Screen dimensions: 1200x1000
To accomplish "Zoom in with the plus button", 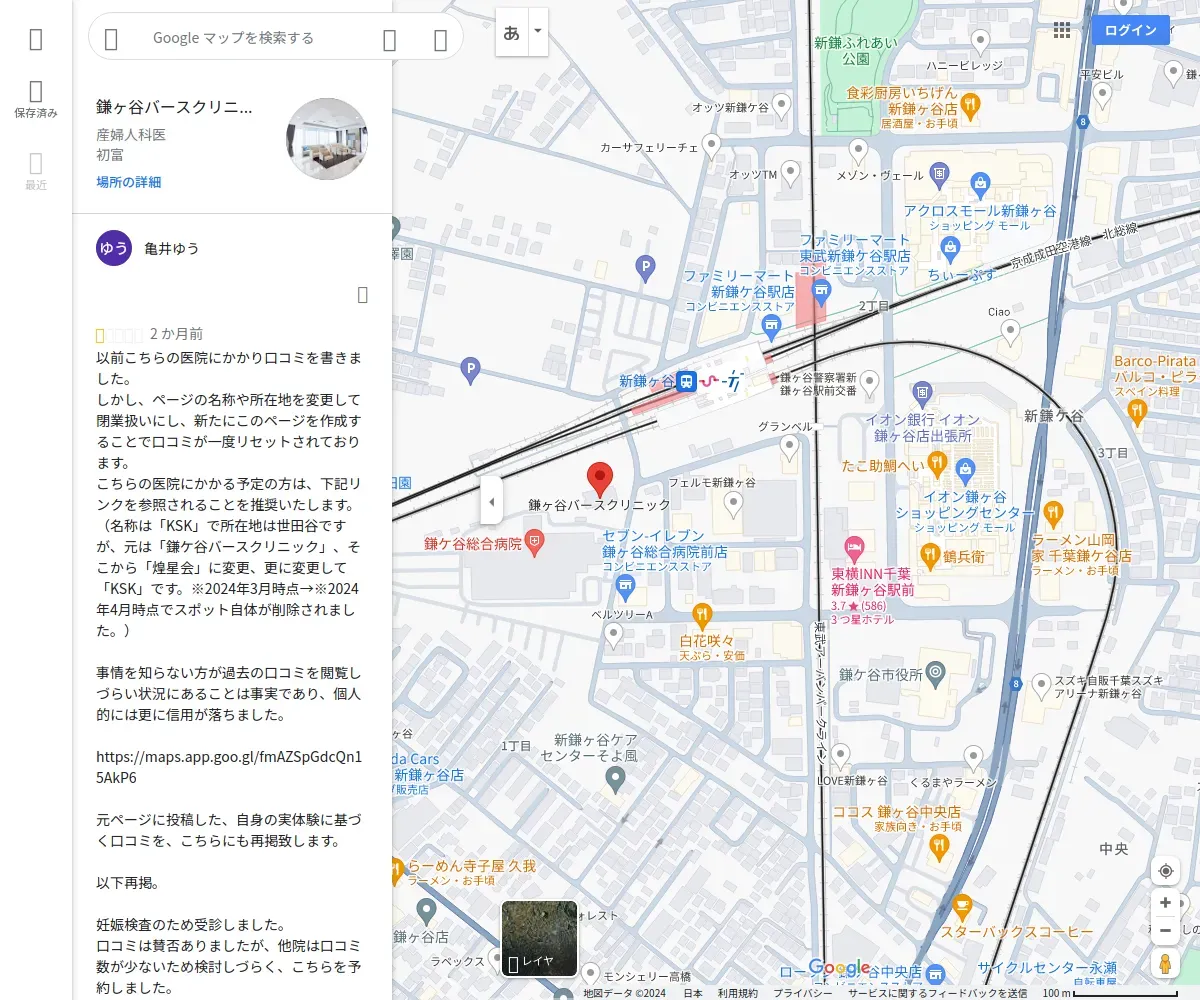I will tap(1165, 902).
